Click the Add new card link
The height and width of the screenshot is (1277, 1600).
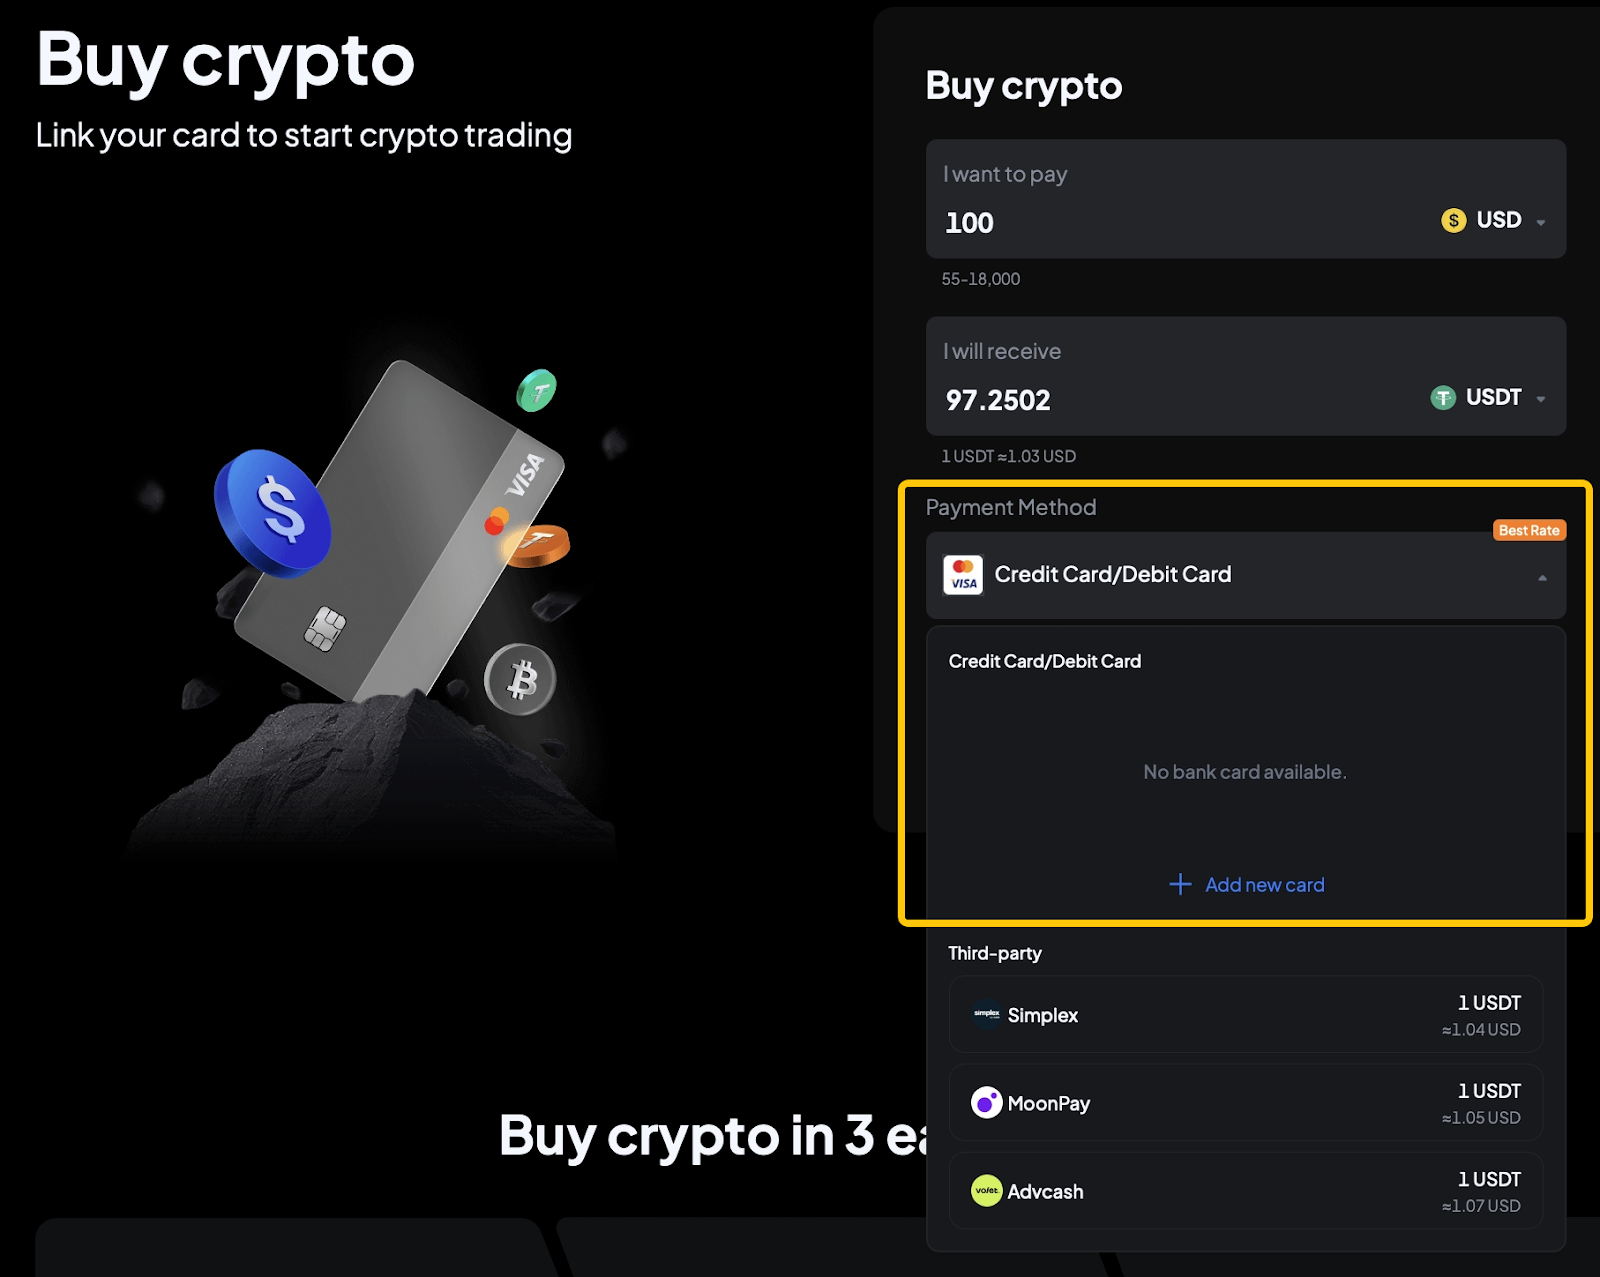[1264, 885]
